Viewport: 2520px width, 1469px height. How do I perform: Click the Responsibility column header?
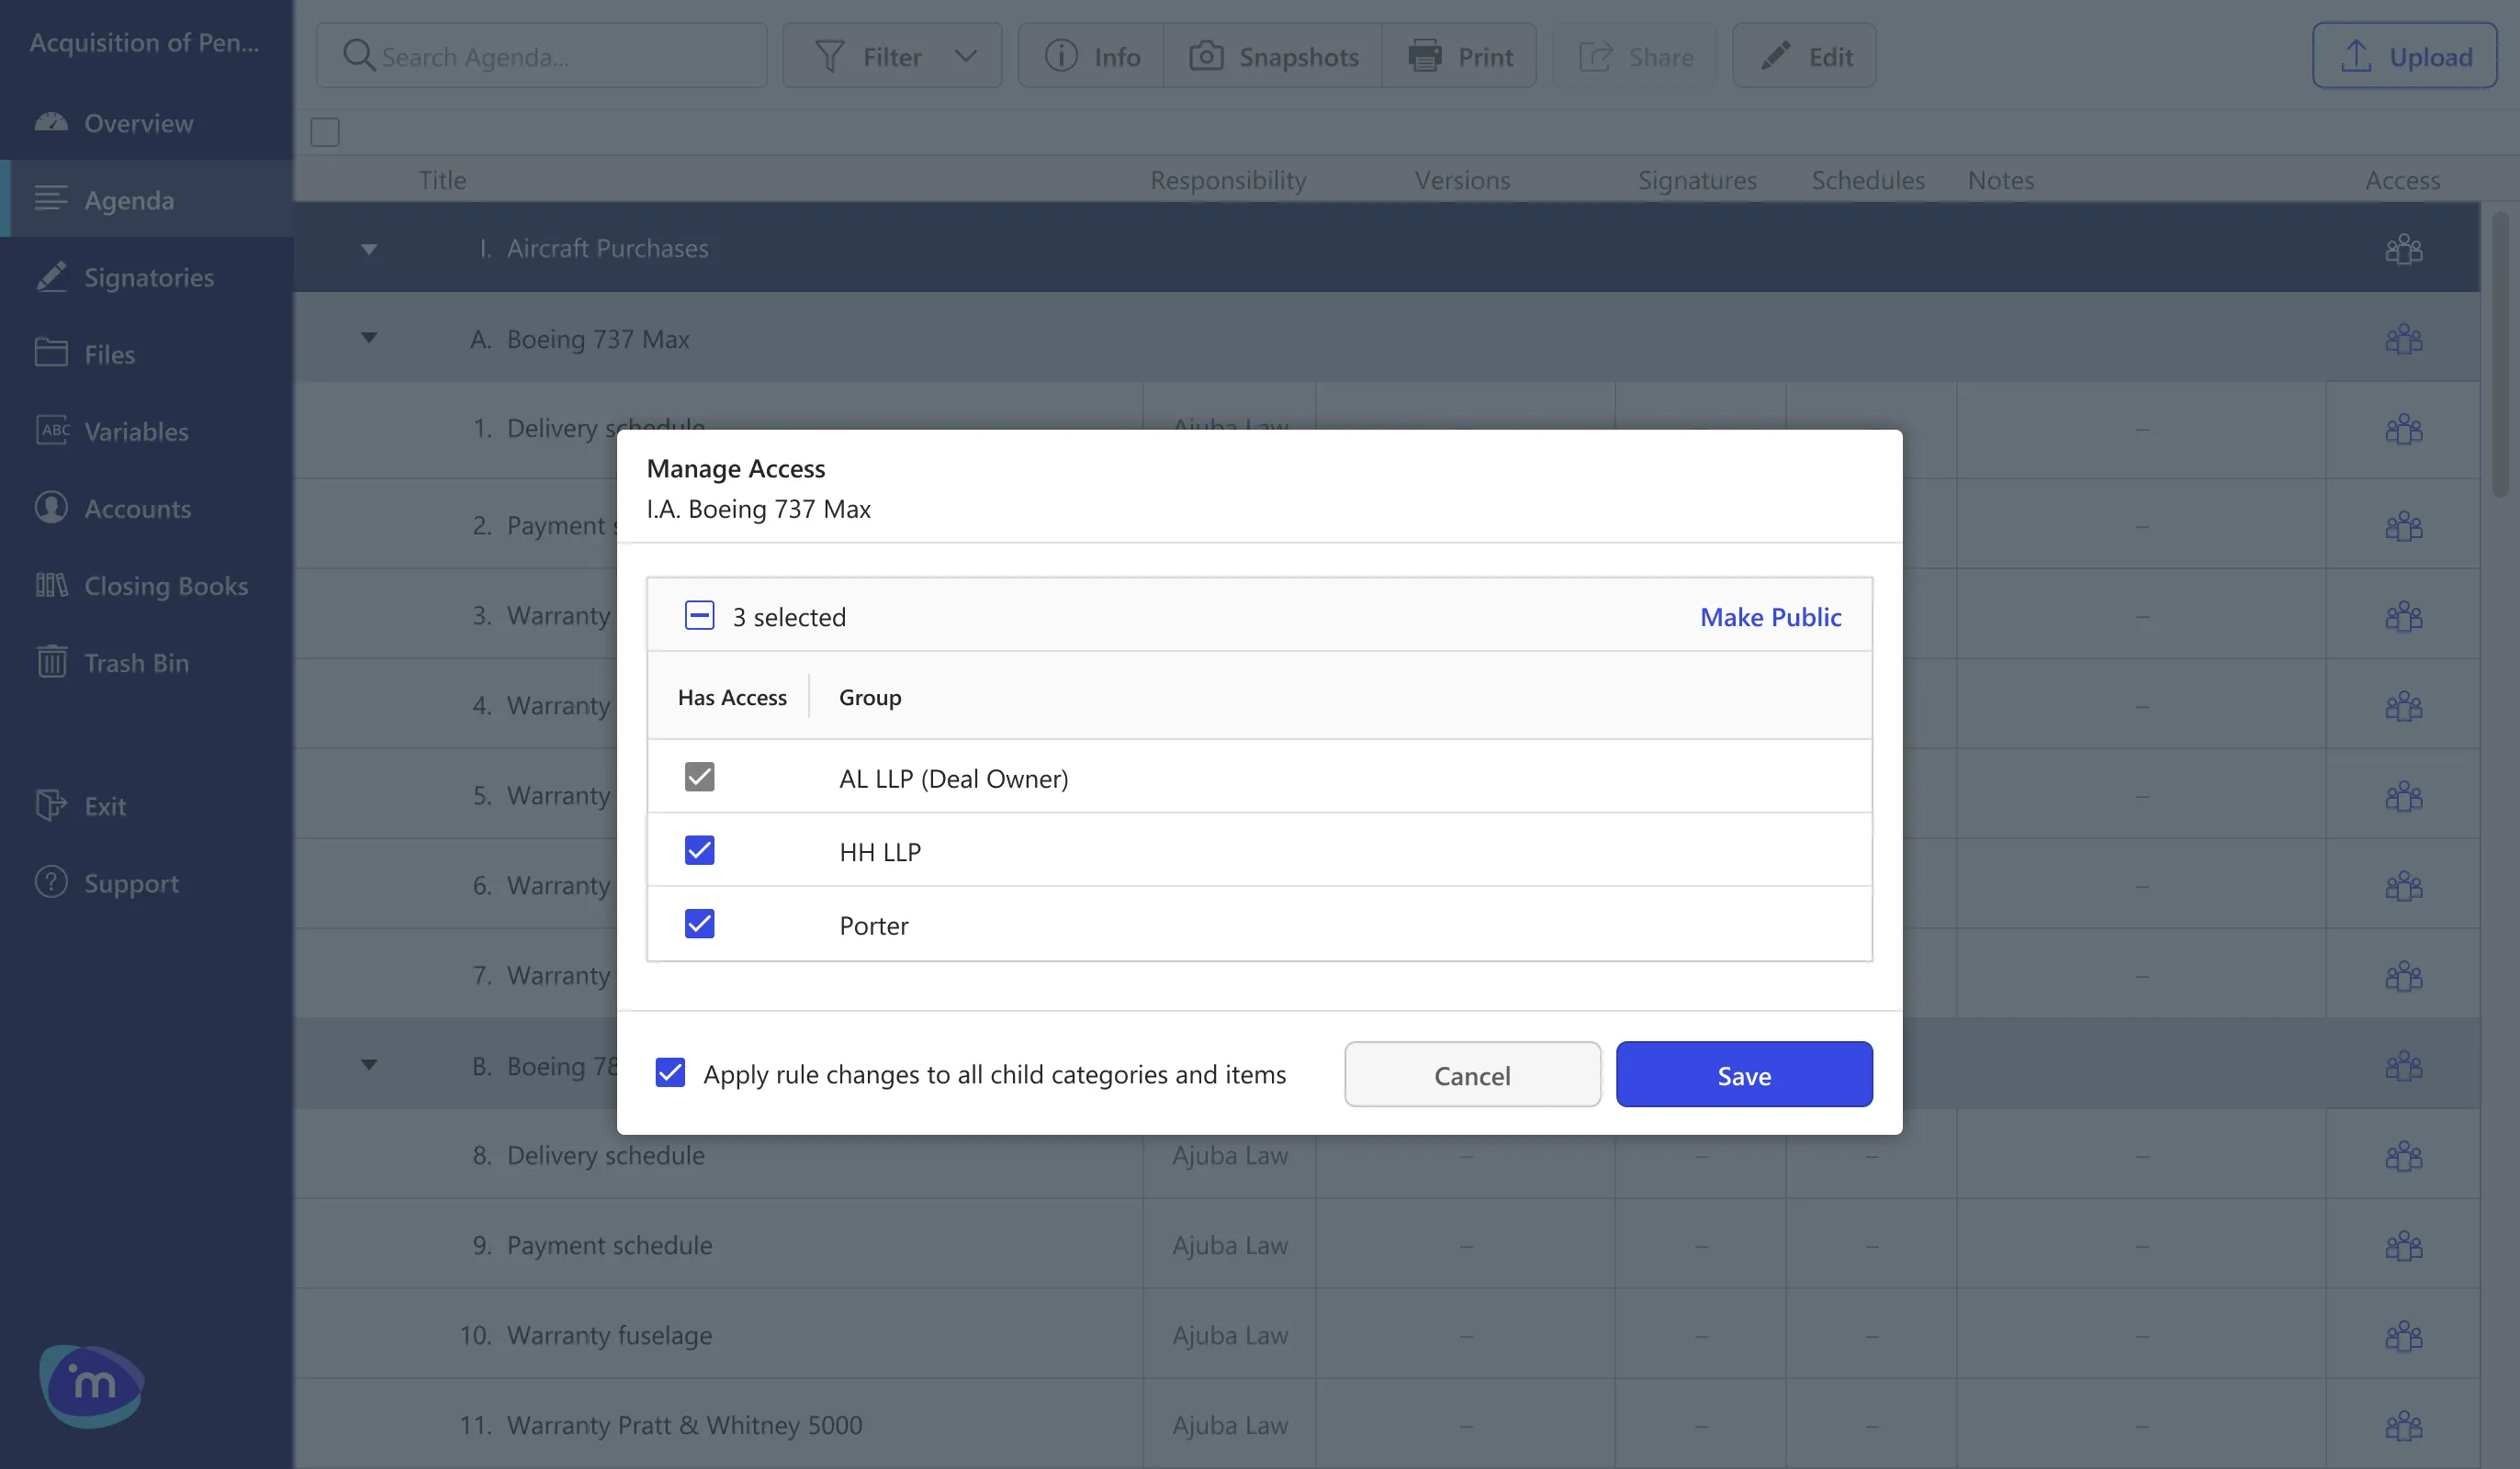point(1228,180)
